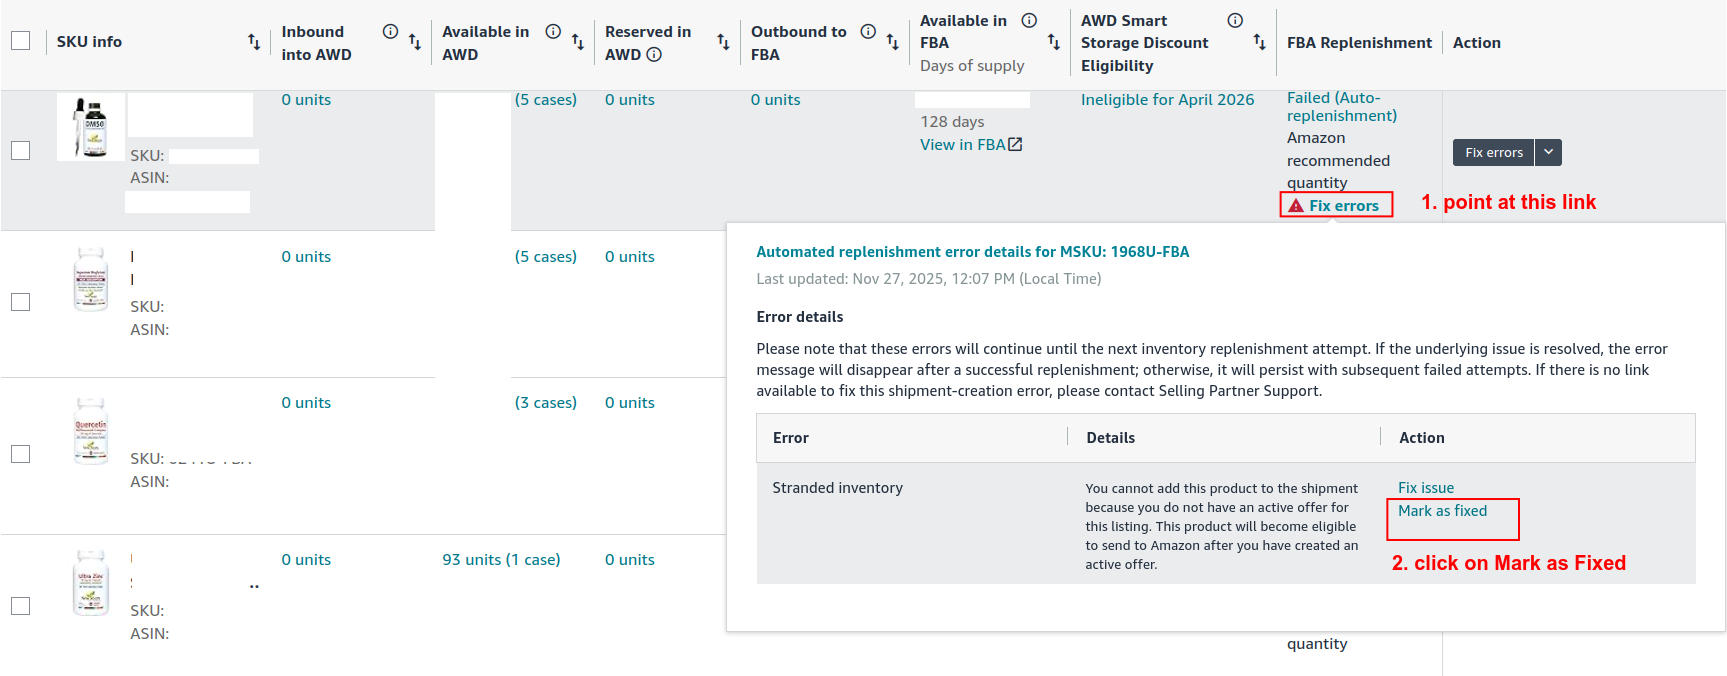This screenshot has width=1727, height=676.
Task: Open Ineligible for April 2026 link
Action: pyautogui.click(x=1167, y=100)
